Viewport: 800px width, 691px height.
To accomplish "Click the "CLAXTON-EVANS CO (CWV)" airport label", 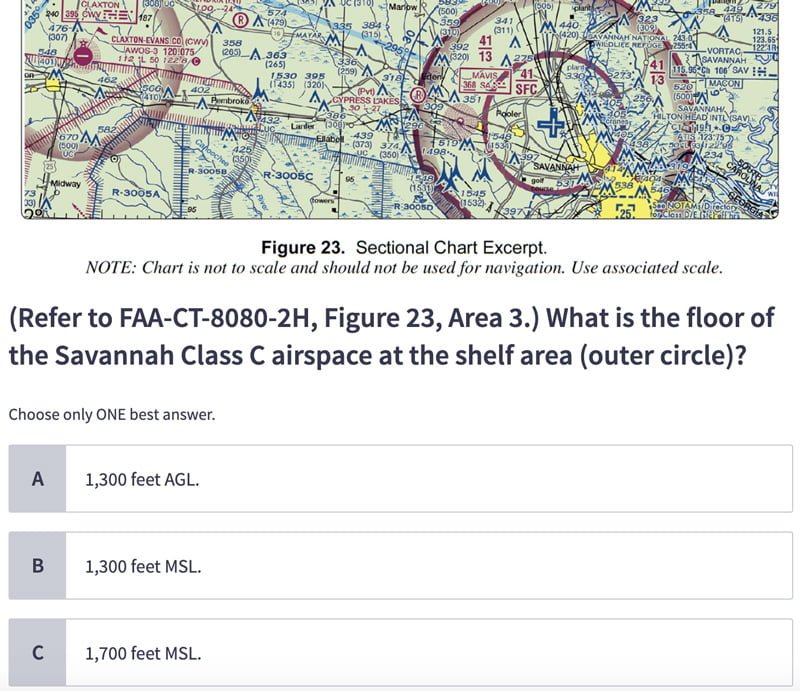I will point(160,40).
